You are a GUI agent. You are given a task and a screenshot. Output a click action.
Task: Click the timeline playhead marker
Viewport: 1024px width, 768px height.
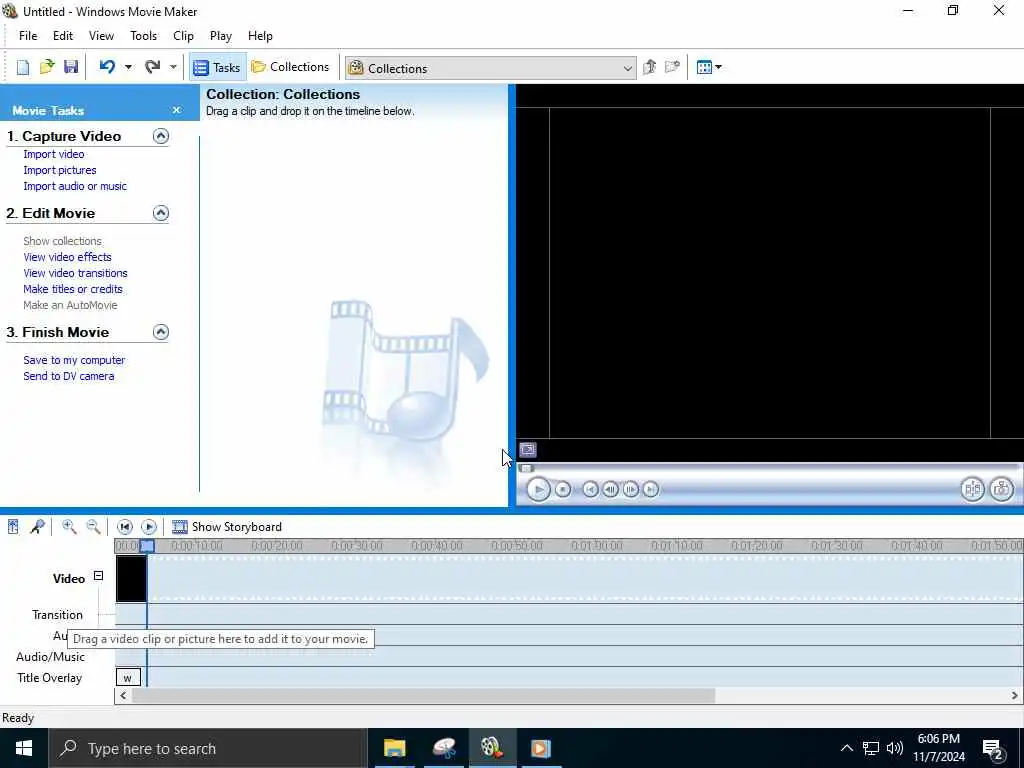(148, 546)
